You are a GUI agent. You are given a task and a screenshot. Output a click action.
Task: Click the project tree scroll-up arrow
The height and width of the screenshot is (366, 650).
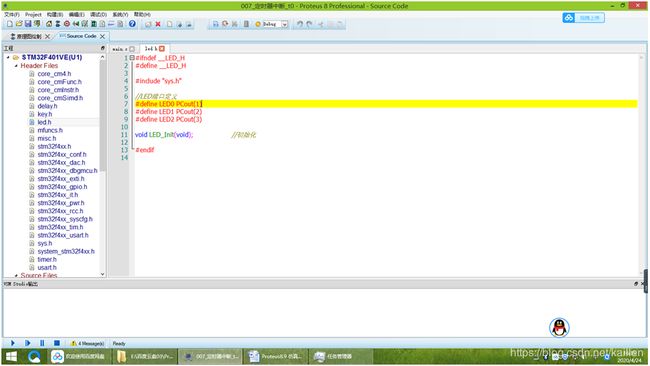(x=102, y=57)
